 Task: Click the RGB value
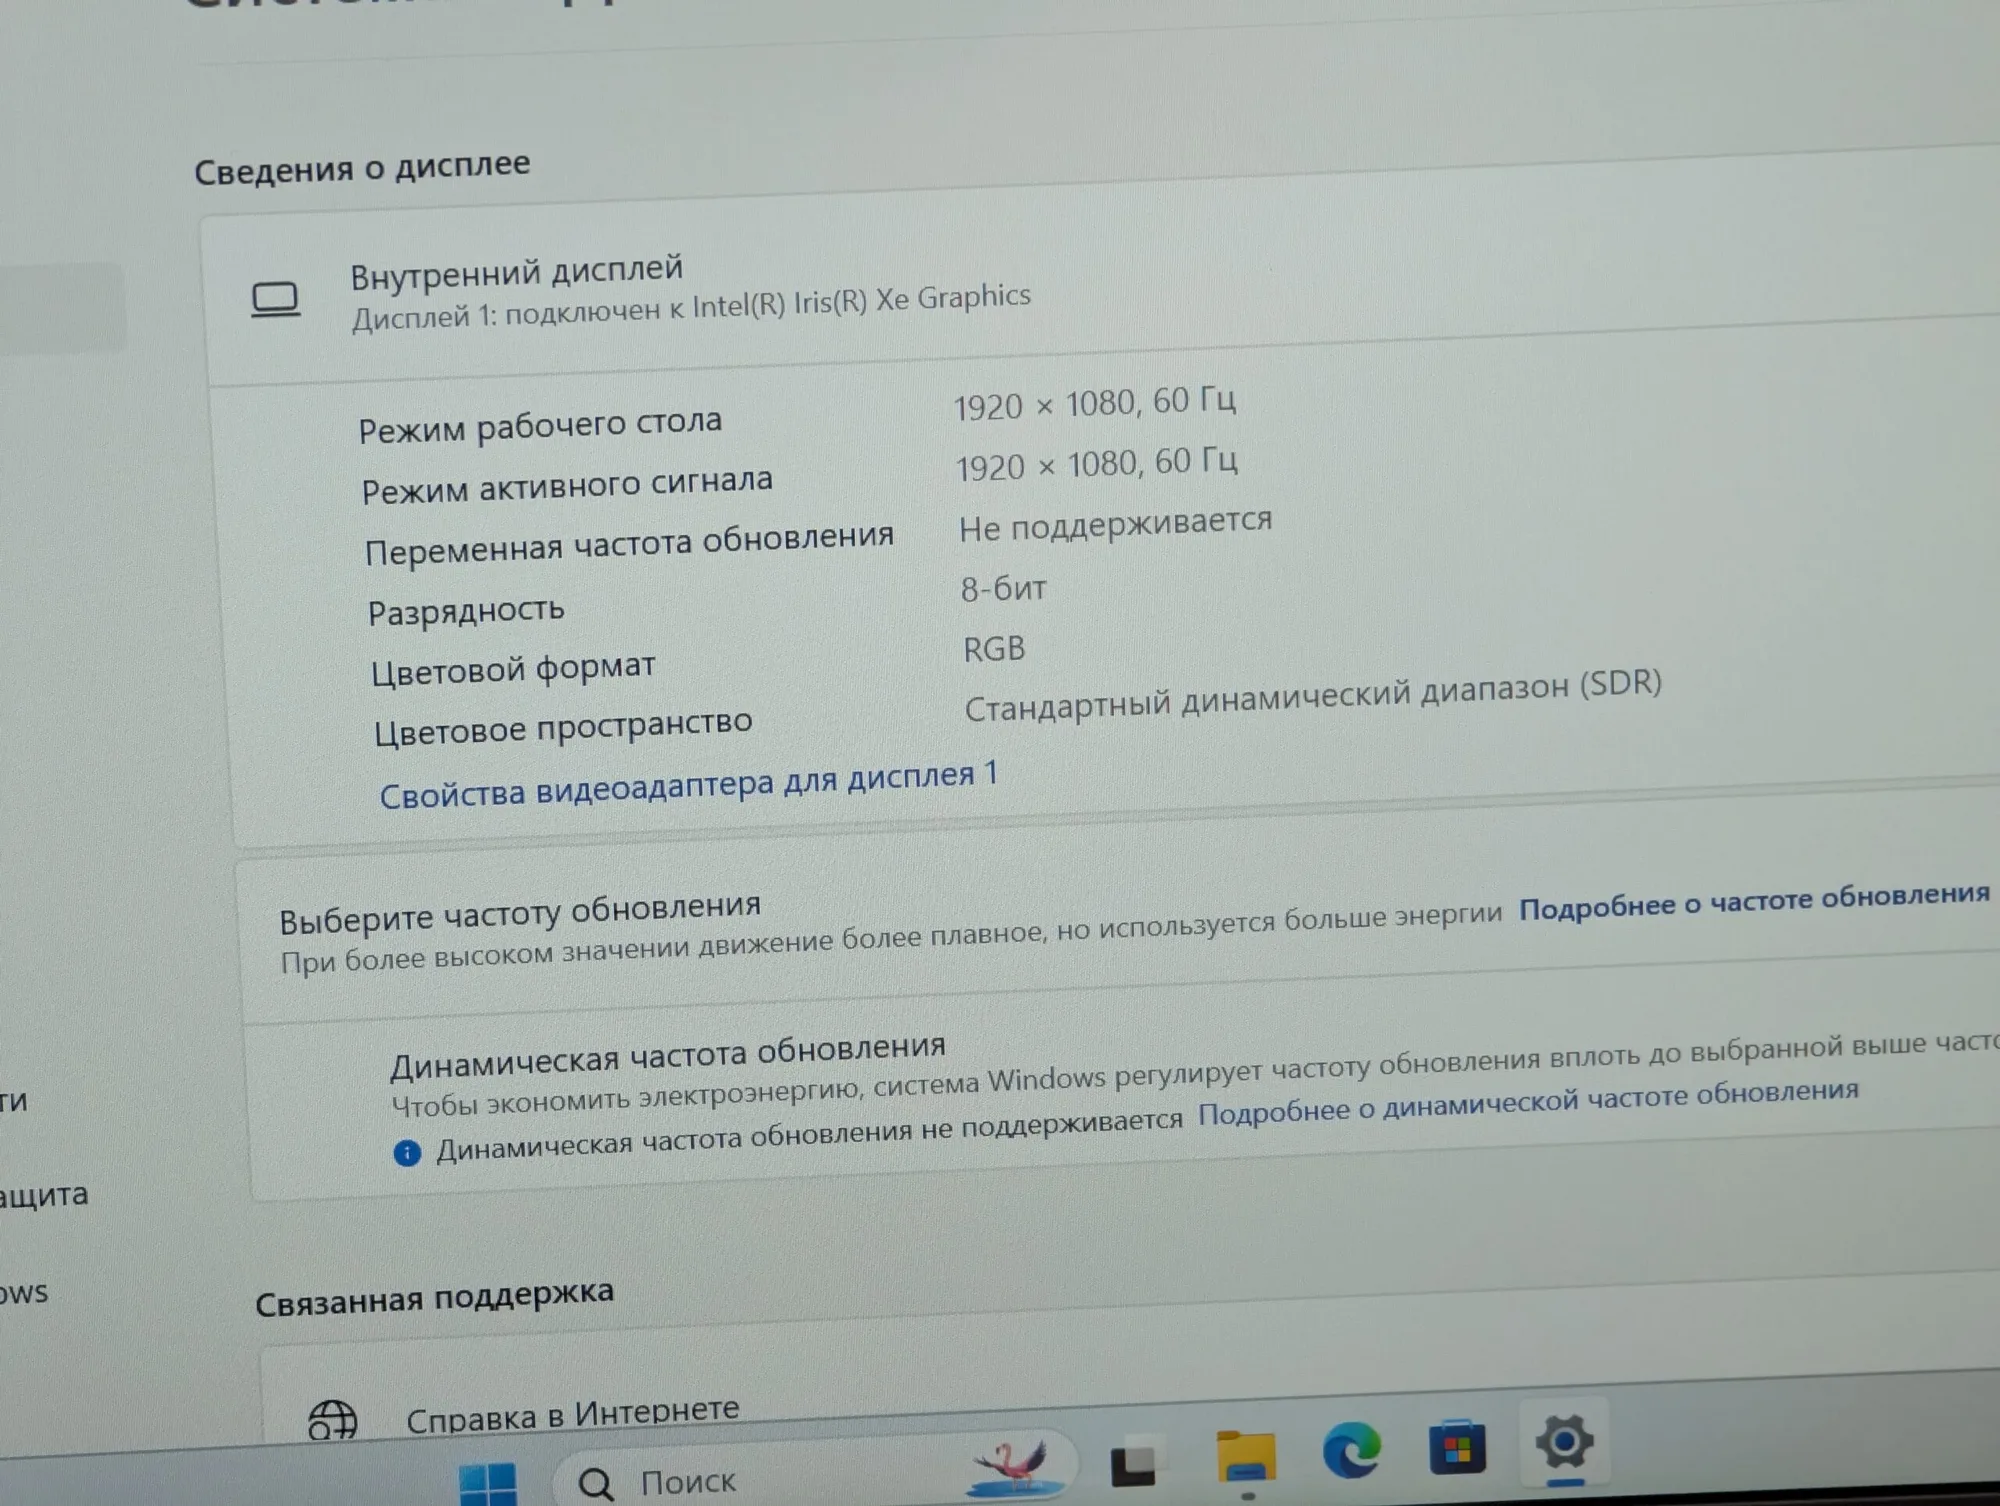[994, 649]
